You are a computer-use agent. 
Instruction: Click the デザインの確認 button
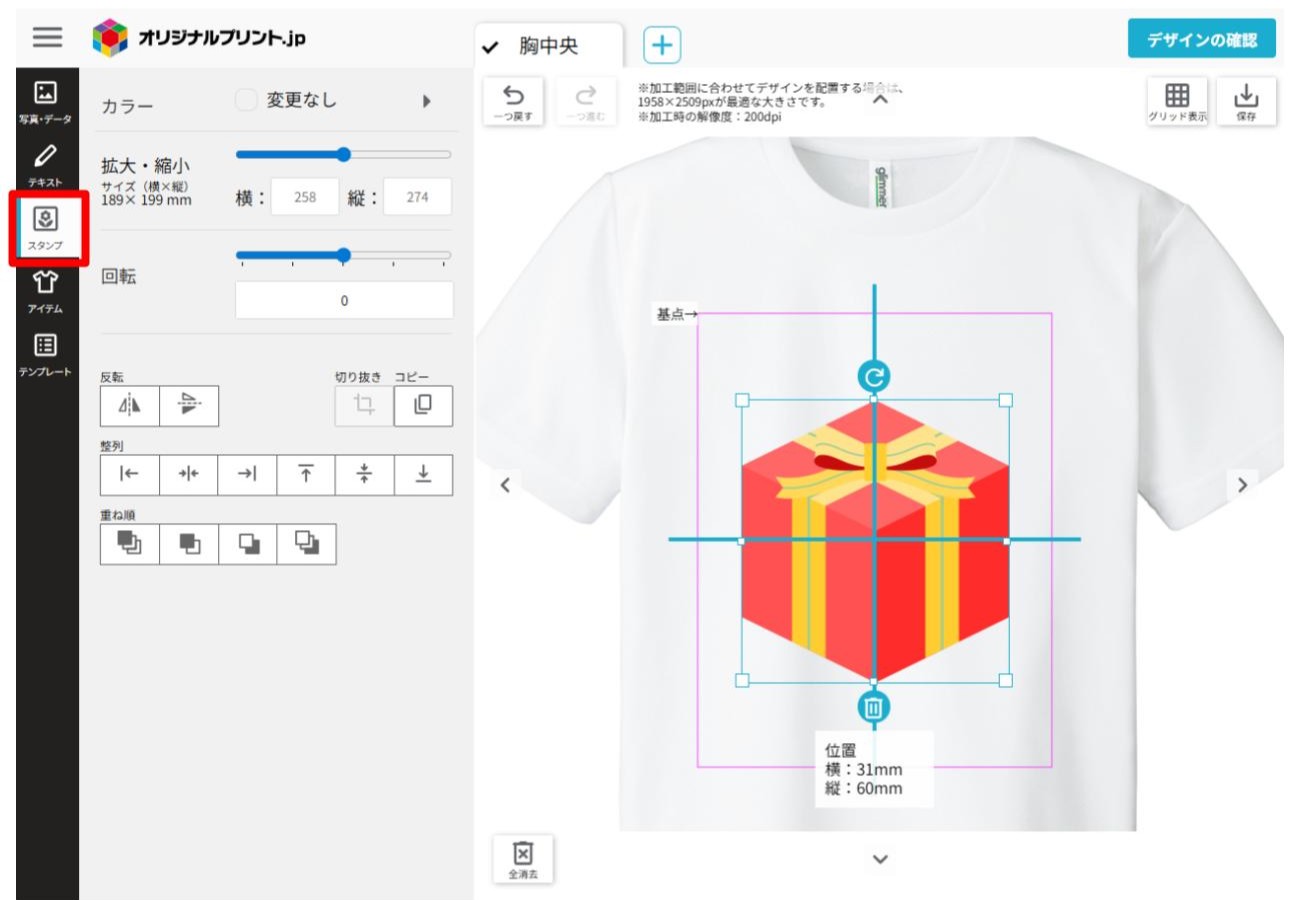click(1201, 40)
